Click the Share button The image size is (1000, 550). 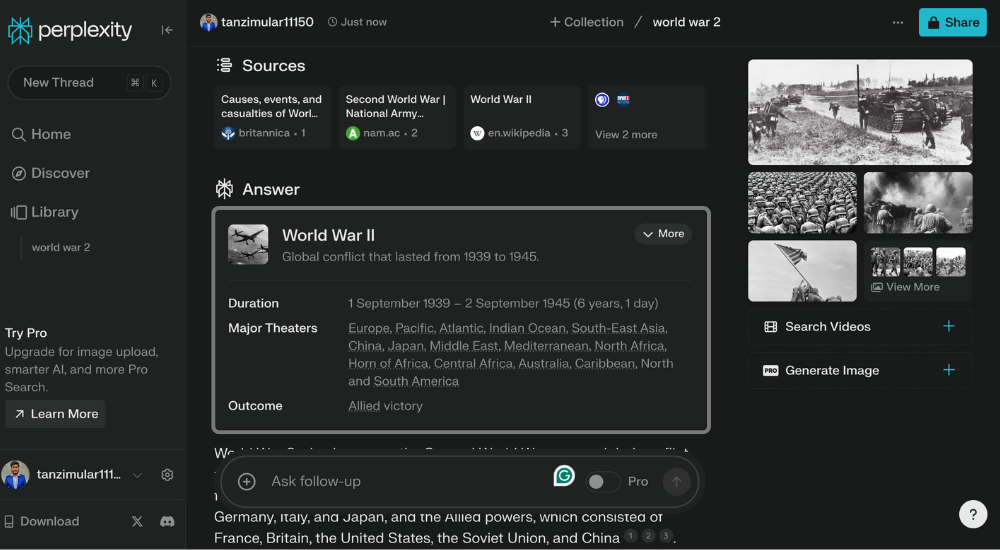point(952,22)
